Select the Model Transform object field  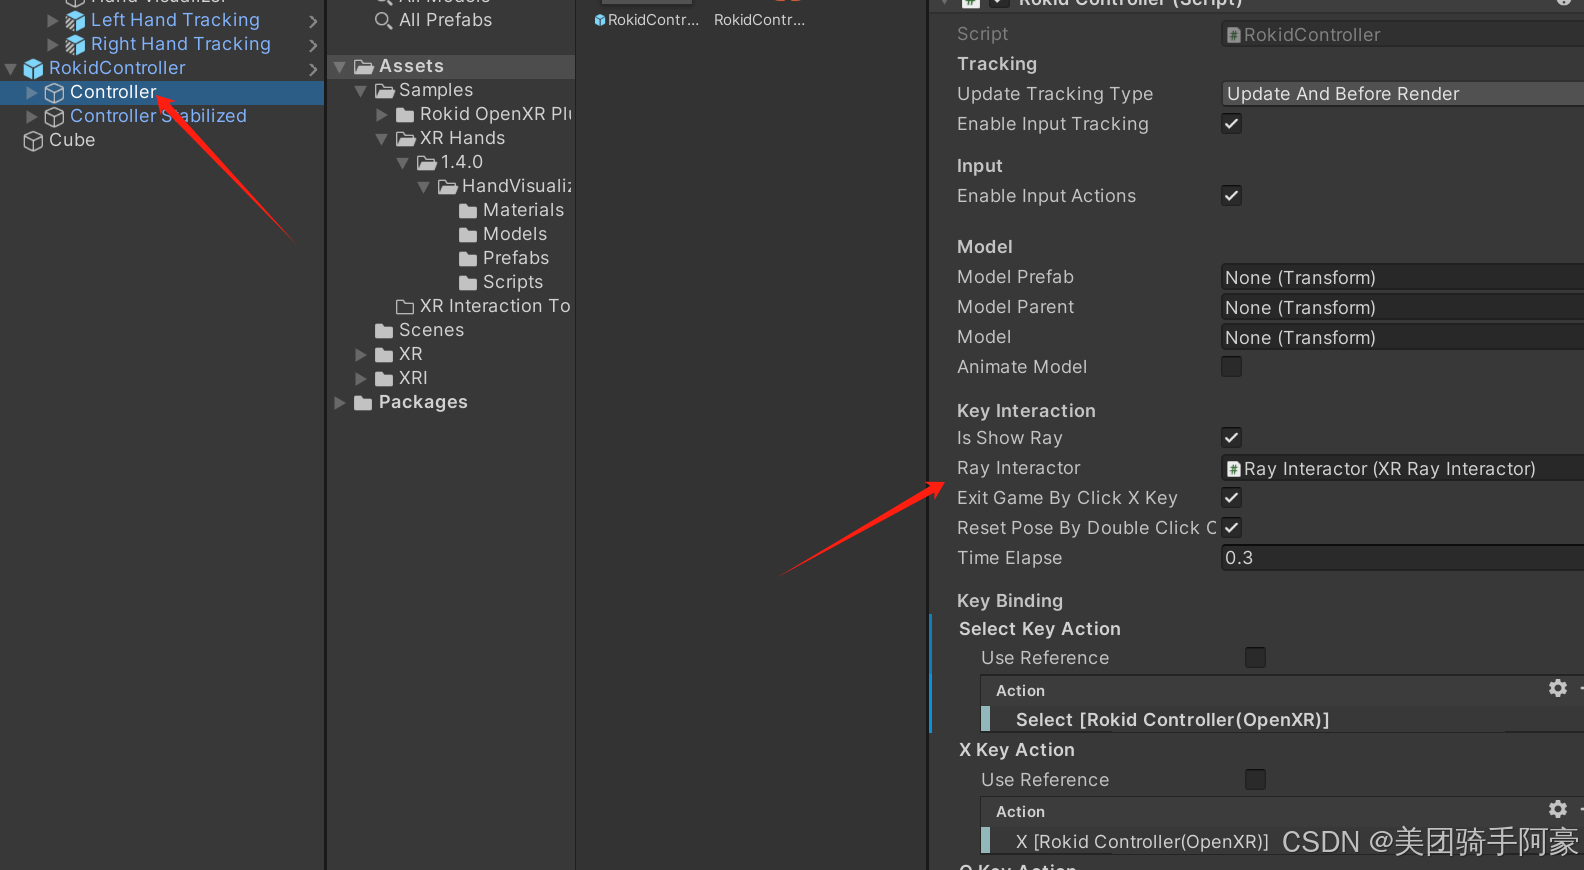(1402, 337)
